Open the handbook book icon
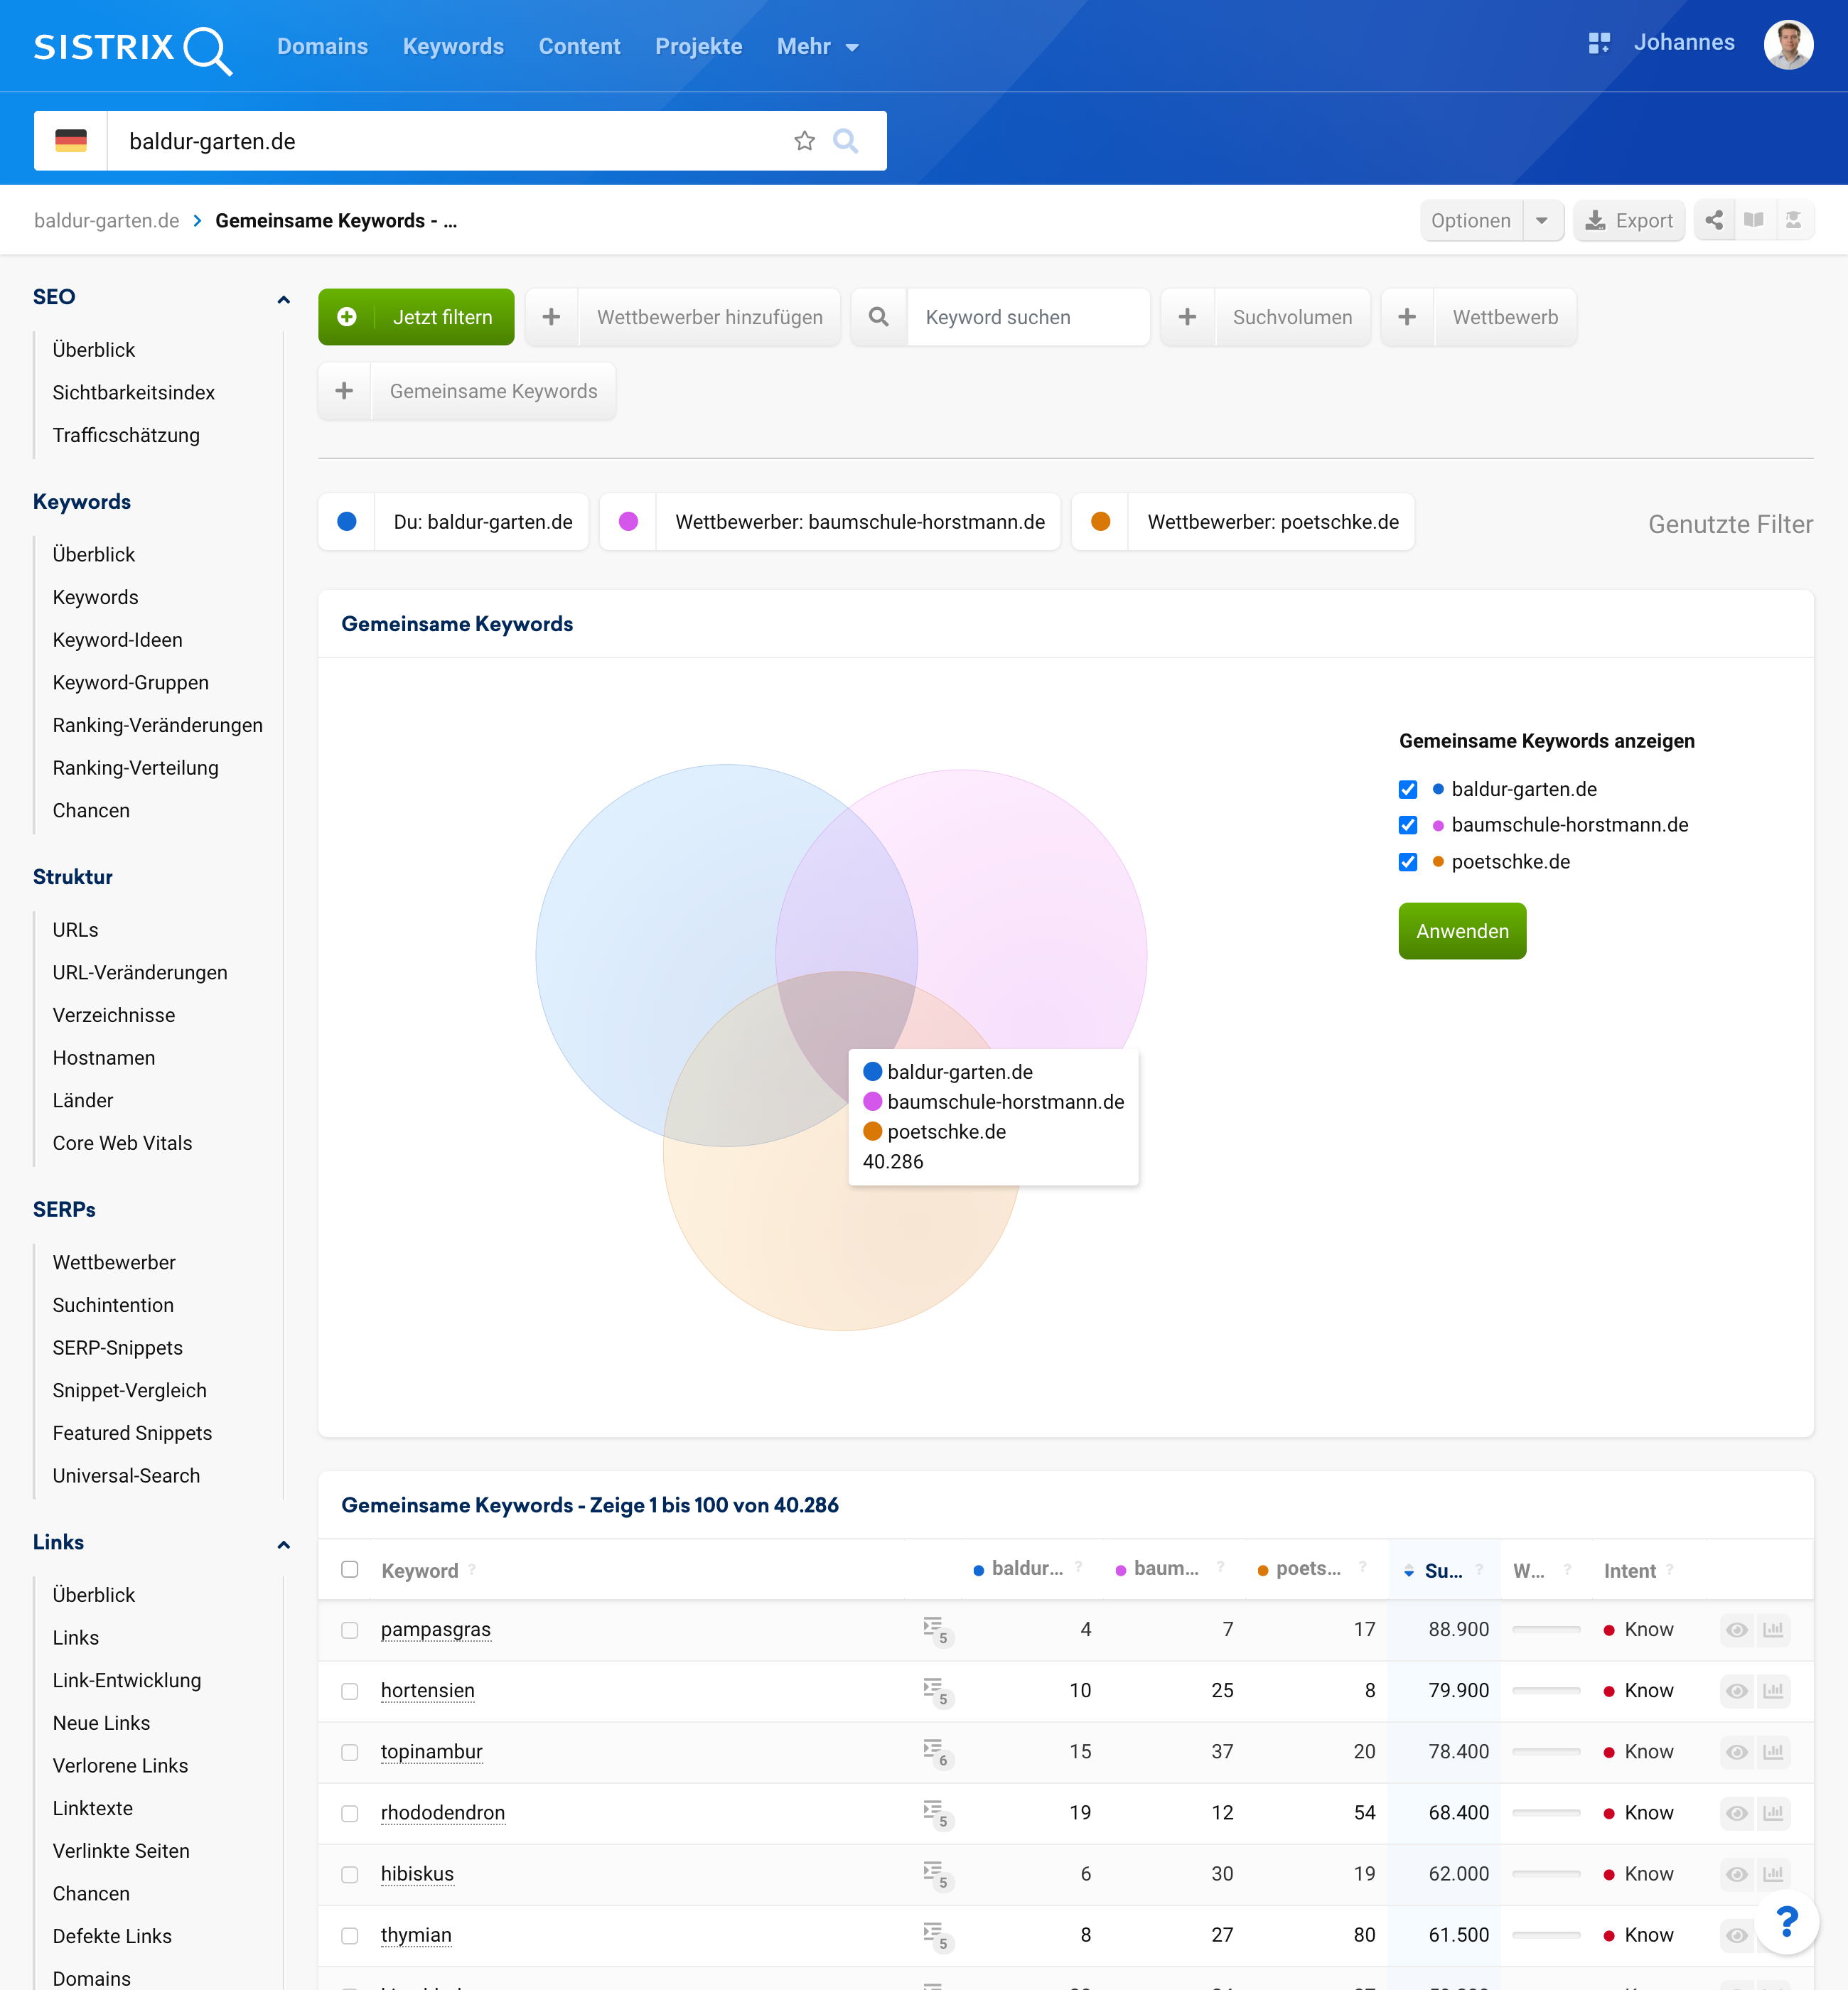 tap(1754, 220)
